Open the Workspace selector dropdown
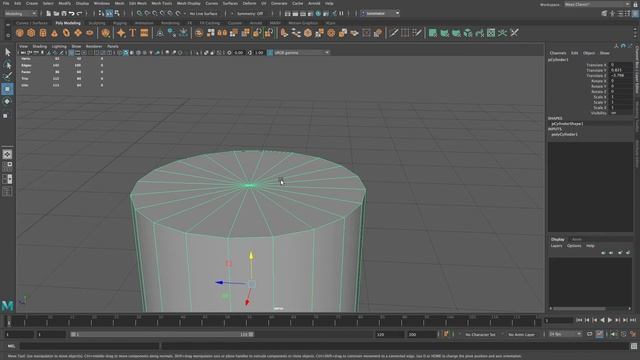Viewport: 640px width, 360px height. [x=597, y=4]
